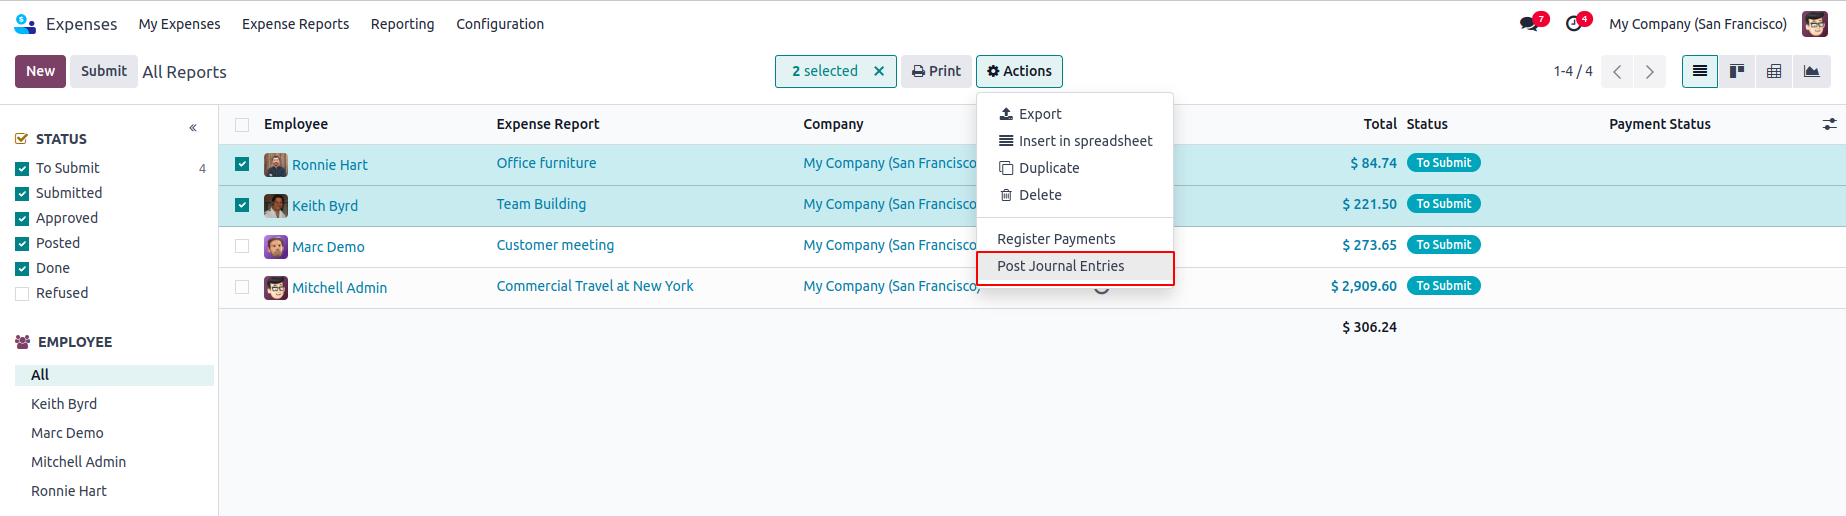Open activities clock icon
Screen dimensions: 1846x516
[x=1574, y=24]
